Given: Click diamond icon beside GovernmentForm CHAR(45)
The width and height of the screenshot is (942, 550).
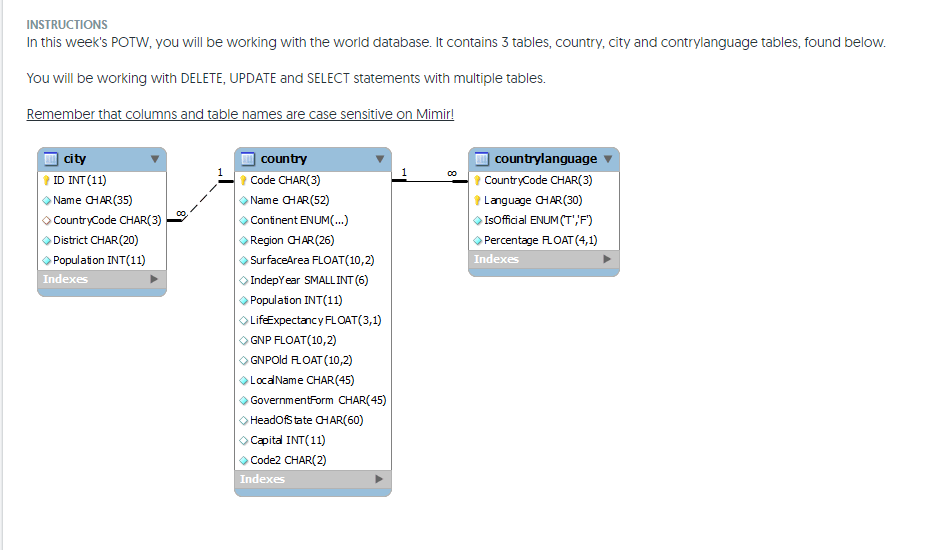Looking at the screenshot, I should (243, 400).
